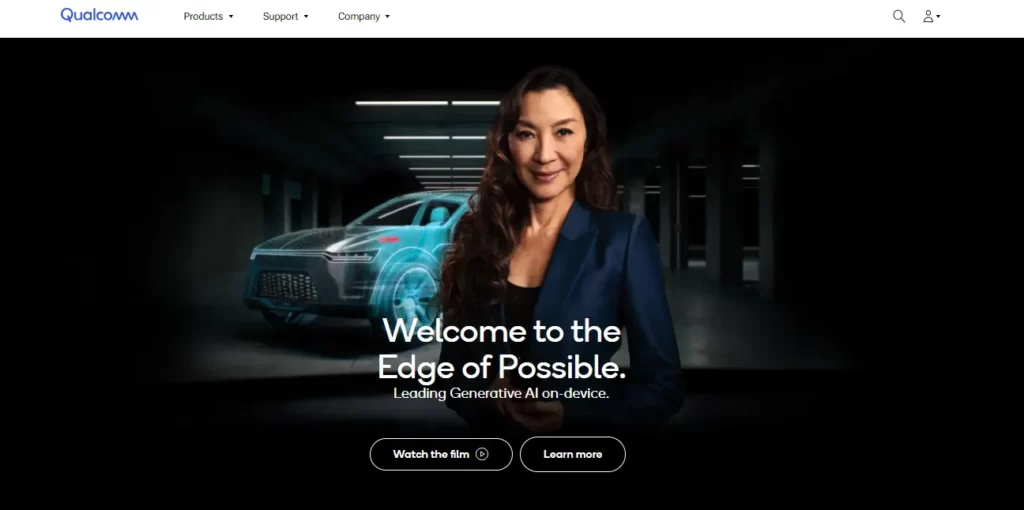1024x510 pixels.
Task: Click the user account icon
Action: click(927, 16)
